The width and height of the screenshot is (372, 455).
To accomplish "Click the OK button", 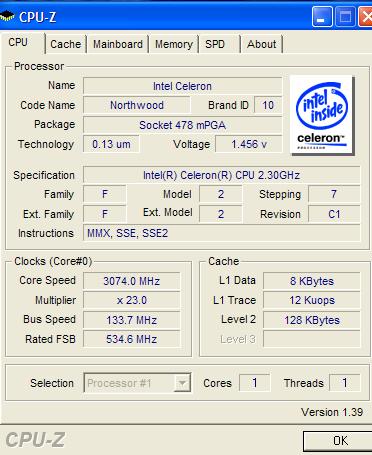I will [337, 441].
